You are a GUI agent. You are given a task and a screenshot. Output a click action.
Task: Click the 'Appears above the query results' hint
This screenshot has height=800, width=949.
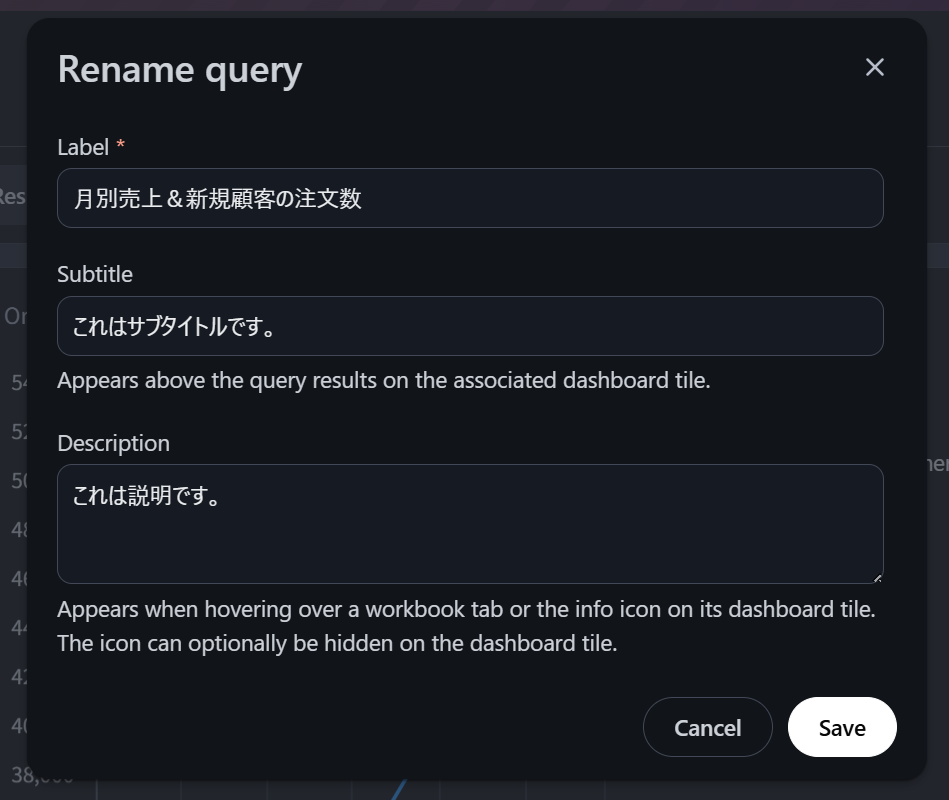click(384, 381)
